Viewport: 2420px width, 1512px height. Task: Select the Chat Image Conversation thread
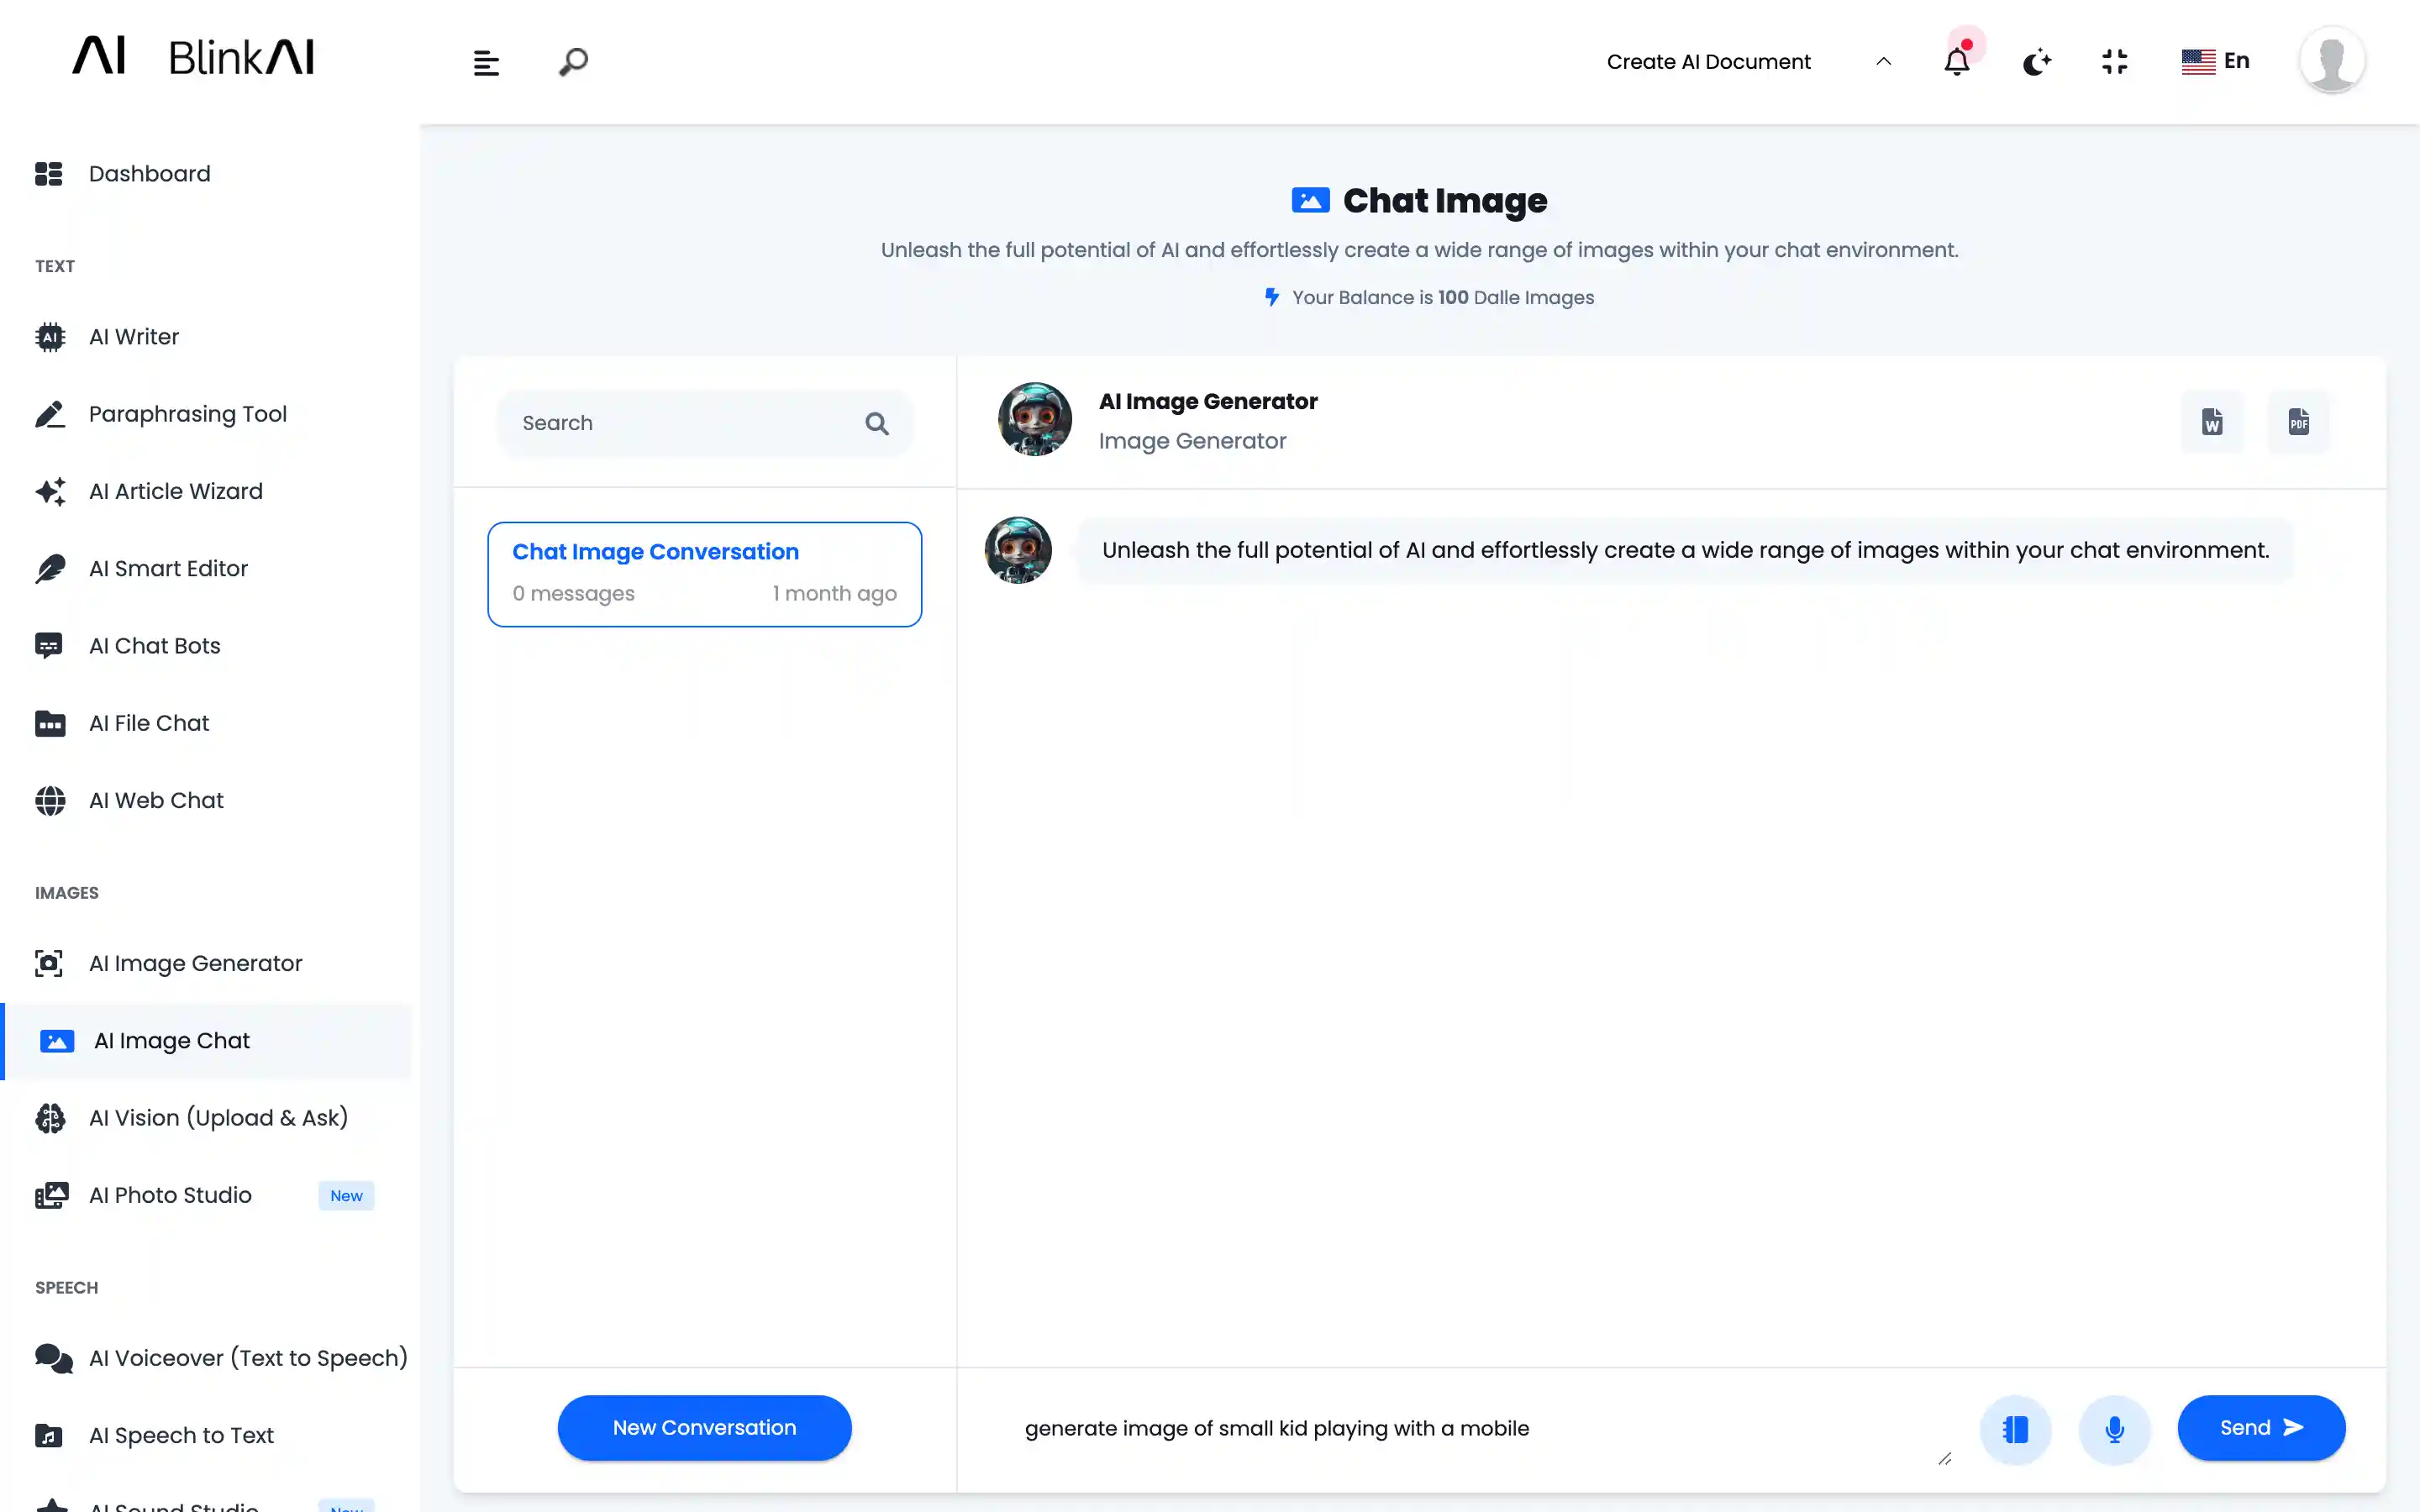(x=703, y=573)
